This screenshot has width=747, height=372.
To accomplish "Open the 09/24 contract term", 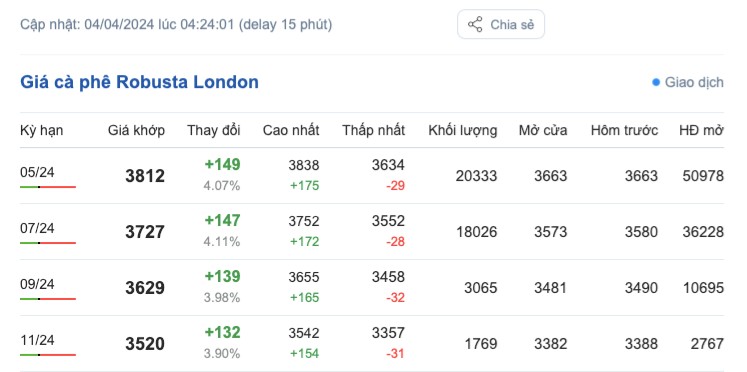I will tap(37, 284).
